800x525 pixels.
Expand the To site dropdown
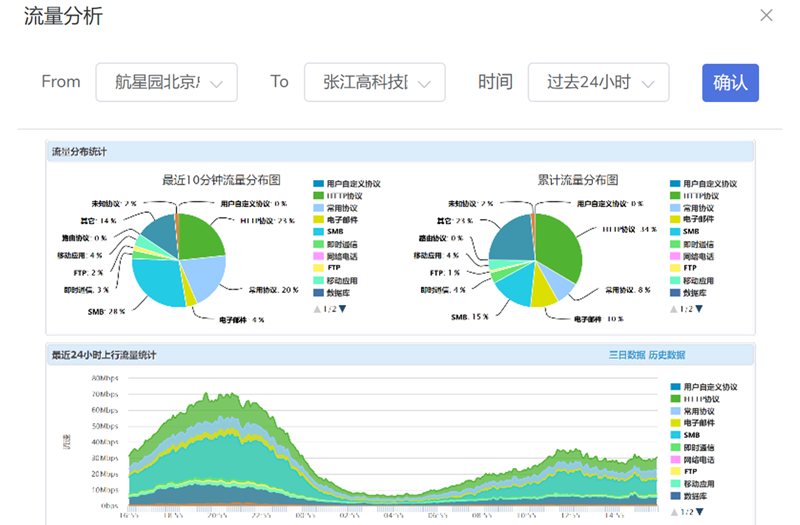point(374,82)
